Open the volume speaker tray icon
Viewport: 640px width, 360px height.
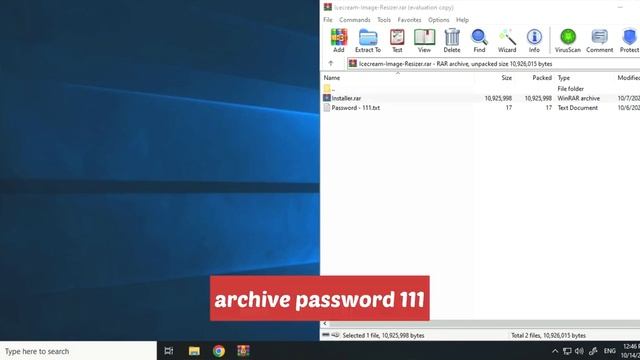(579, 351)
